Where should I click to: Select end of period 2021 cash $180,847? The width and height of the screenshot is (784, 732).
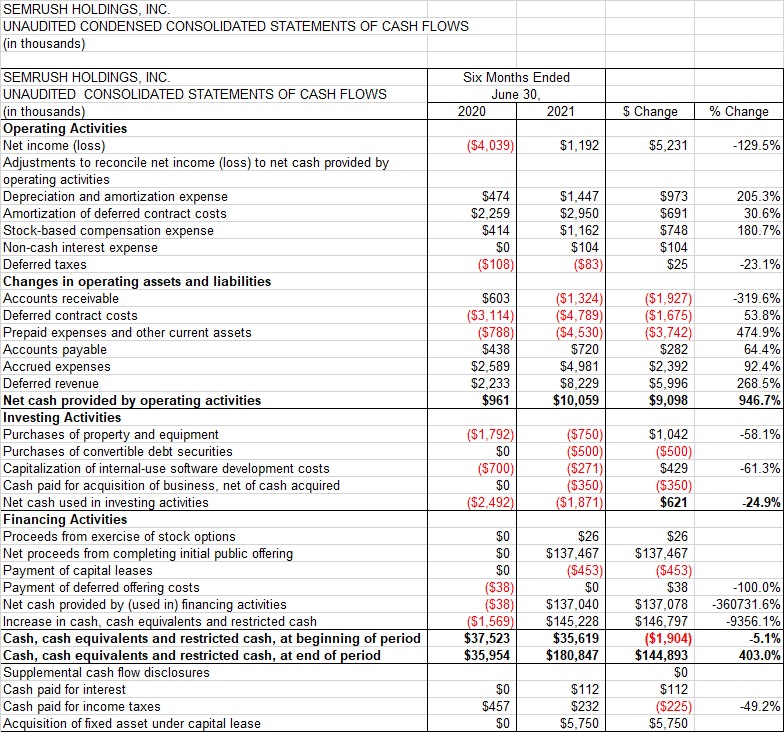pyautogui.click(x=572, y=656)
